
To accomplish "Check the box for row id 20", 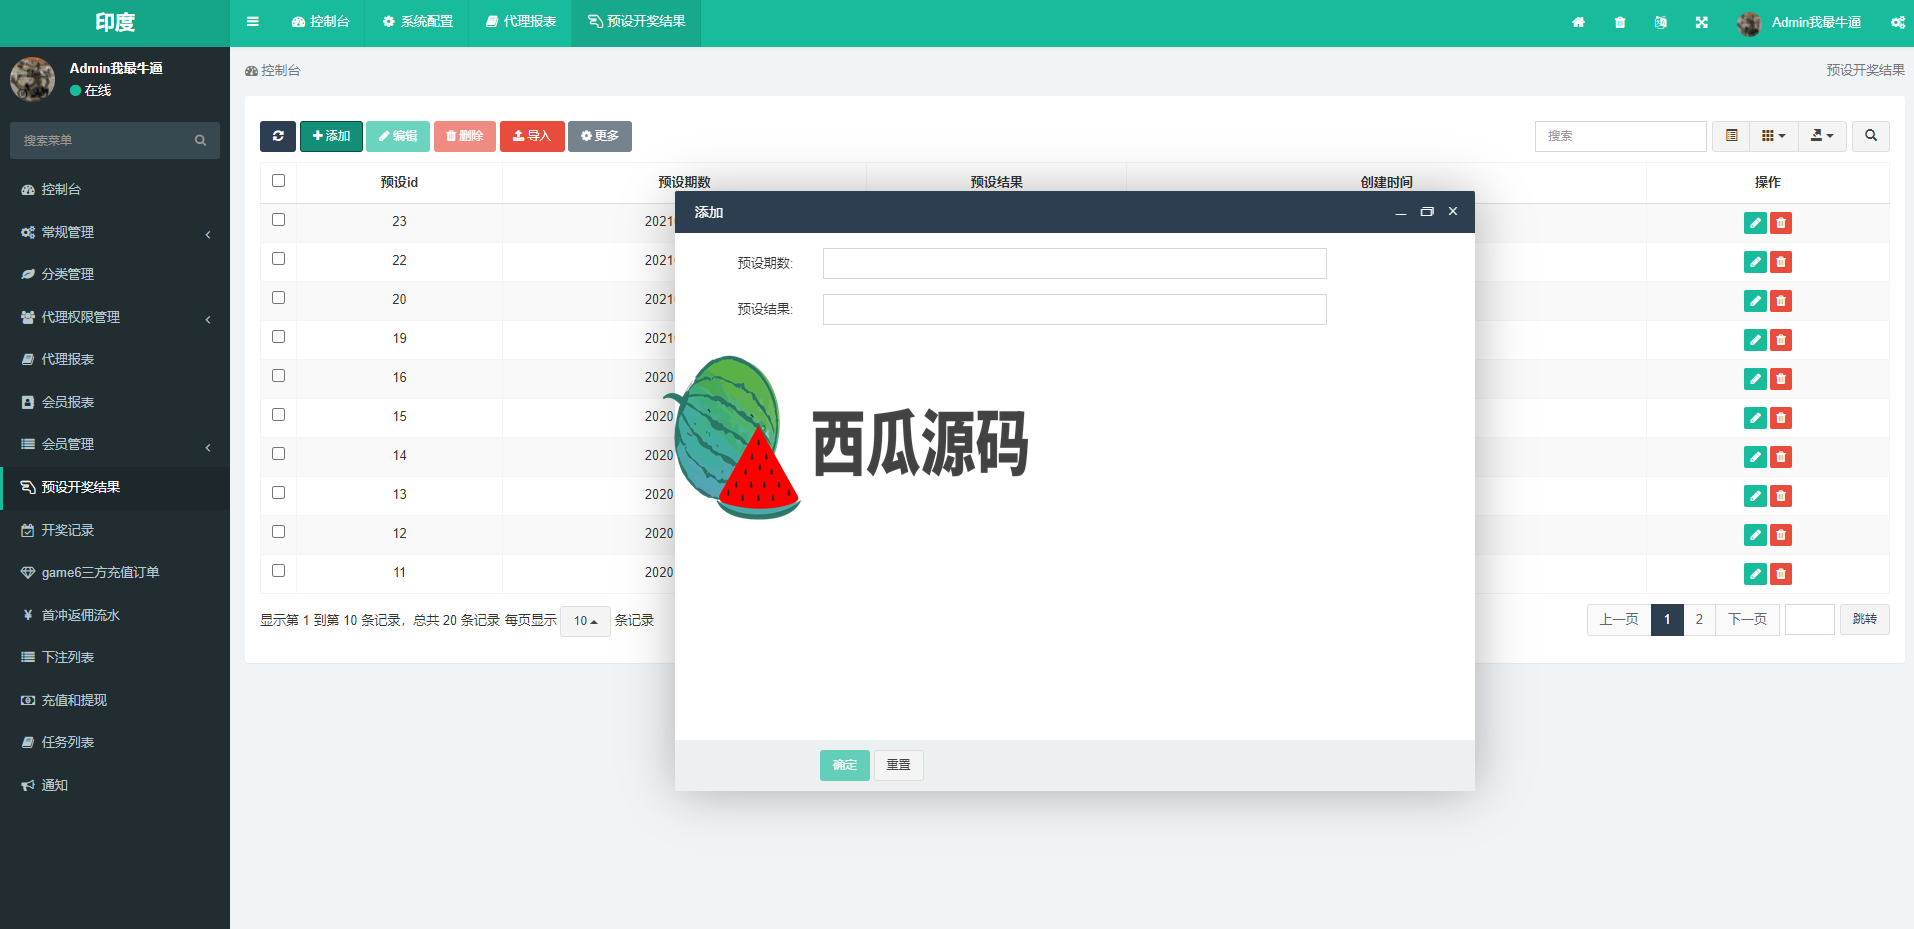I will pyautogui.click(x=278, y=298).
